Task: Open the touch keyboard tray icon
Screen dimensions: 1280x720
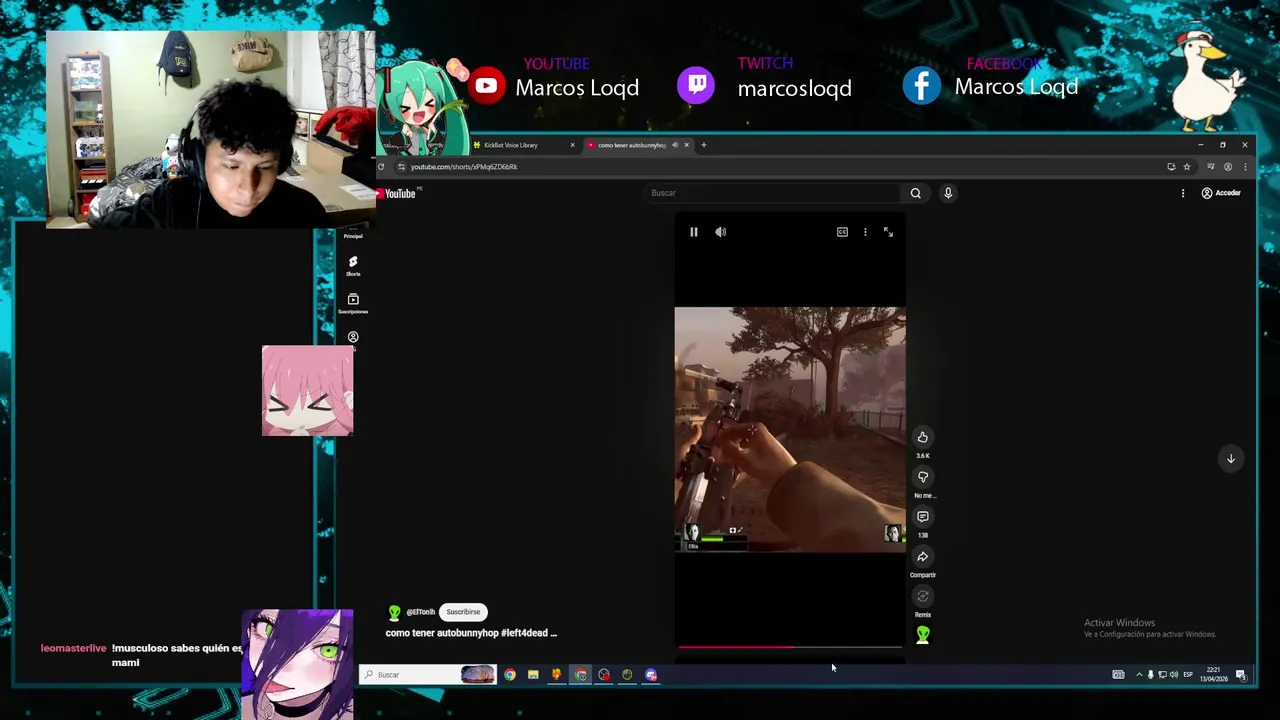Action: (1118, 675)
